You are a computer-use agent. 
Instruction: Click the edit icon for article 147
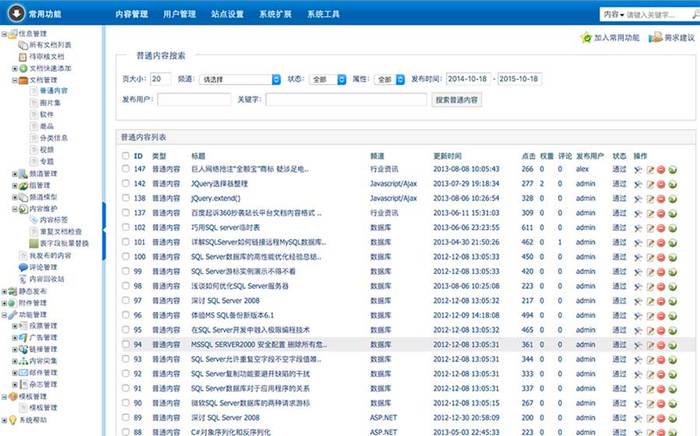650,170
